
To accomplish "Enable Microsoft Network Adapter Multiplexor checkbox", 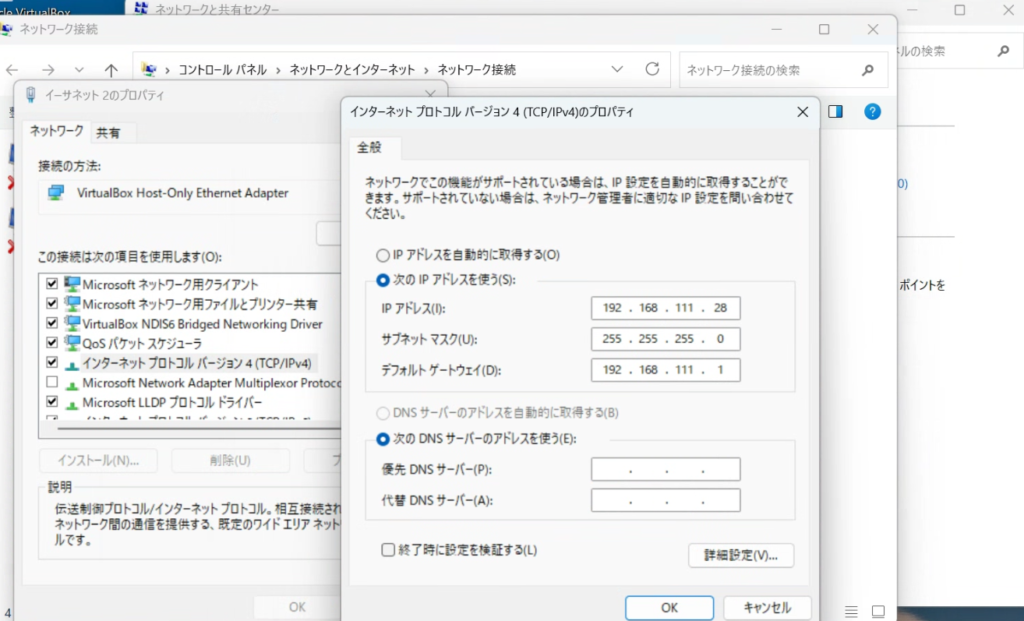I will click(52, 382).
